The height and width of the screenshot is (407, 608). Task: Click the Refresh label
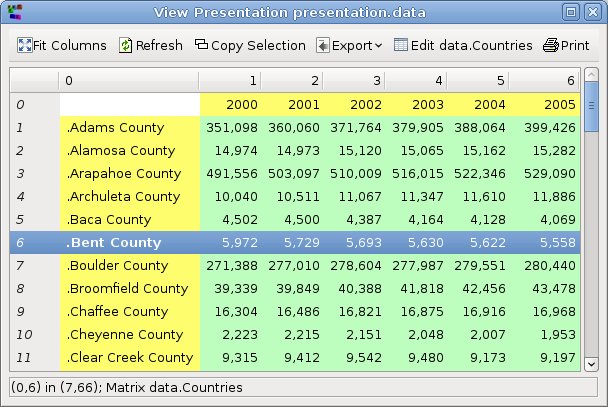click(x=159, y=45)
